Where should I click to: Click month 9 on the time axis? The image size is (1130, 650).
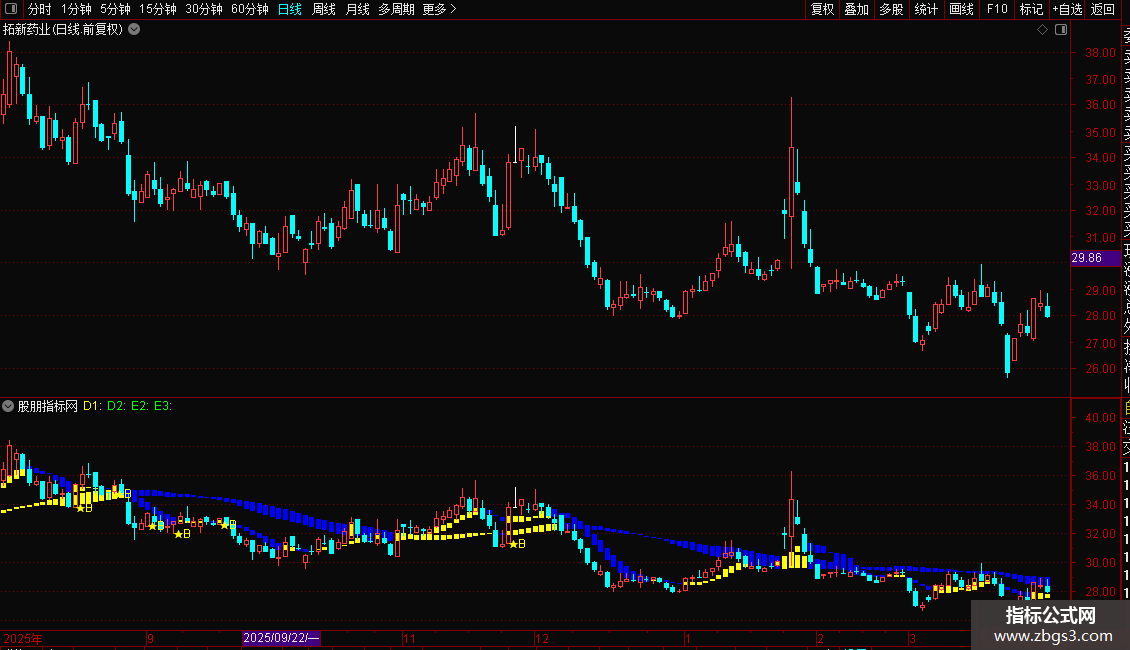(150, 638)
